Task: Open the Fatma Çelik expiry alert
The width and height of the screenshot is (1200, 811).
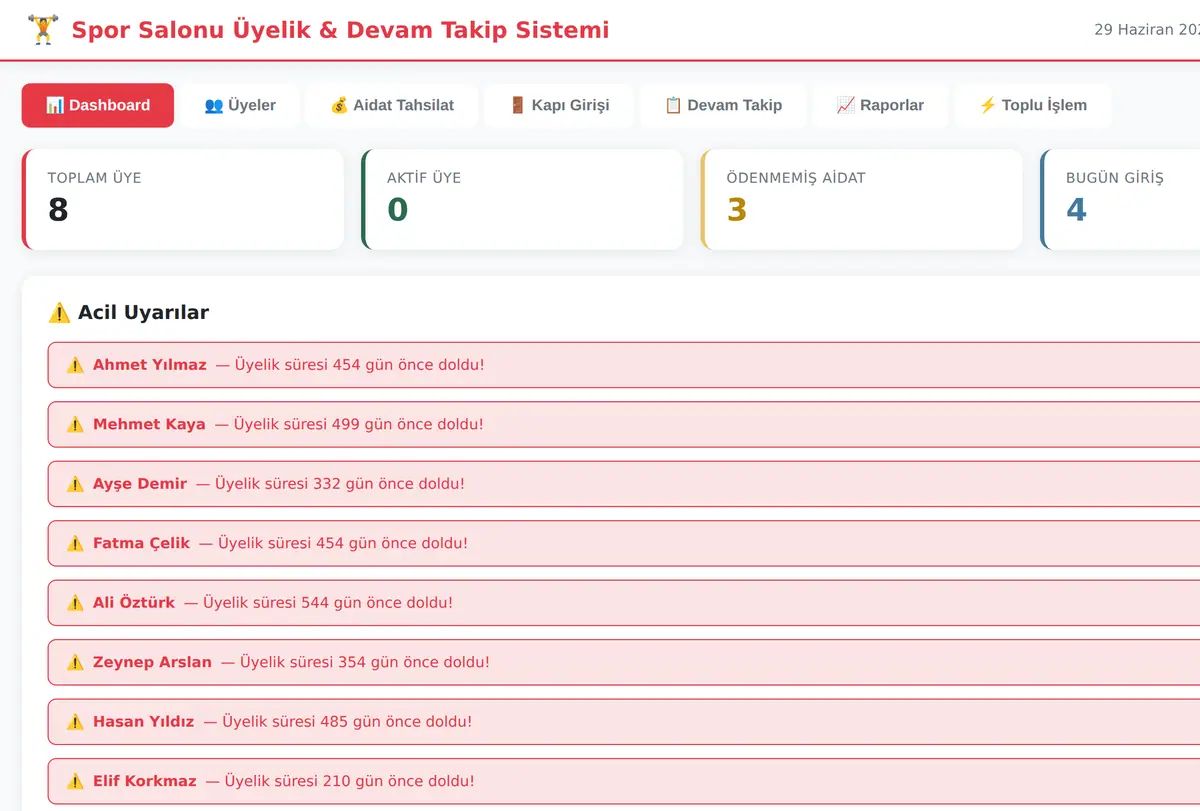Action: click(x=624, y=543)
